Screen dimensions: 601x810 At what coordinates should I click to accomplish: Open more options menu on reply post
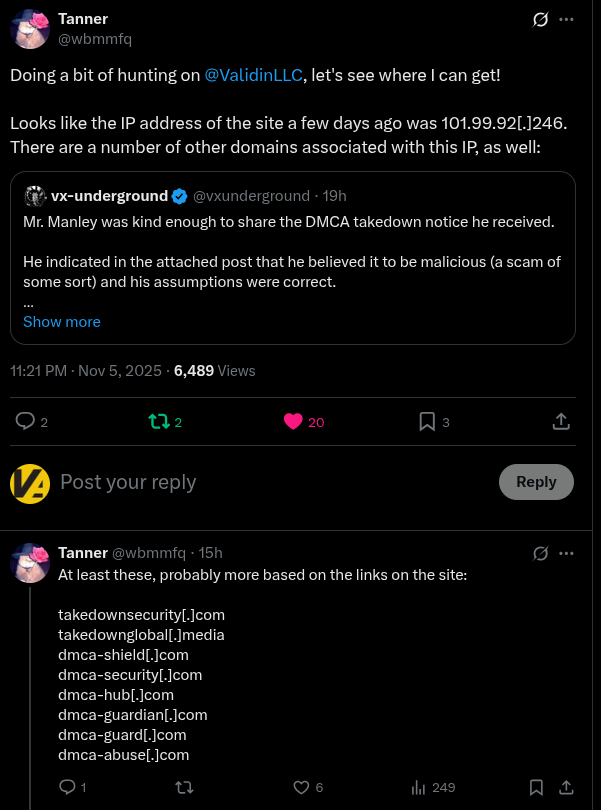coord(567,553)
